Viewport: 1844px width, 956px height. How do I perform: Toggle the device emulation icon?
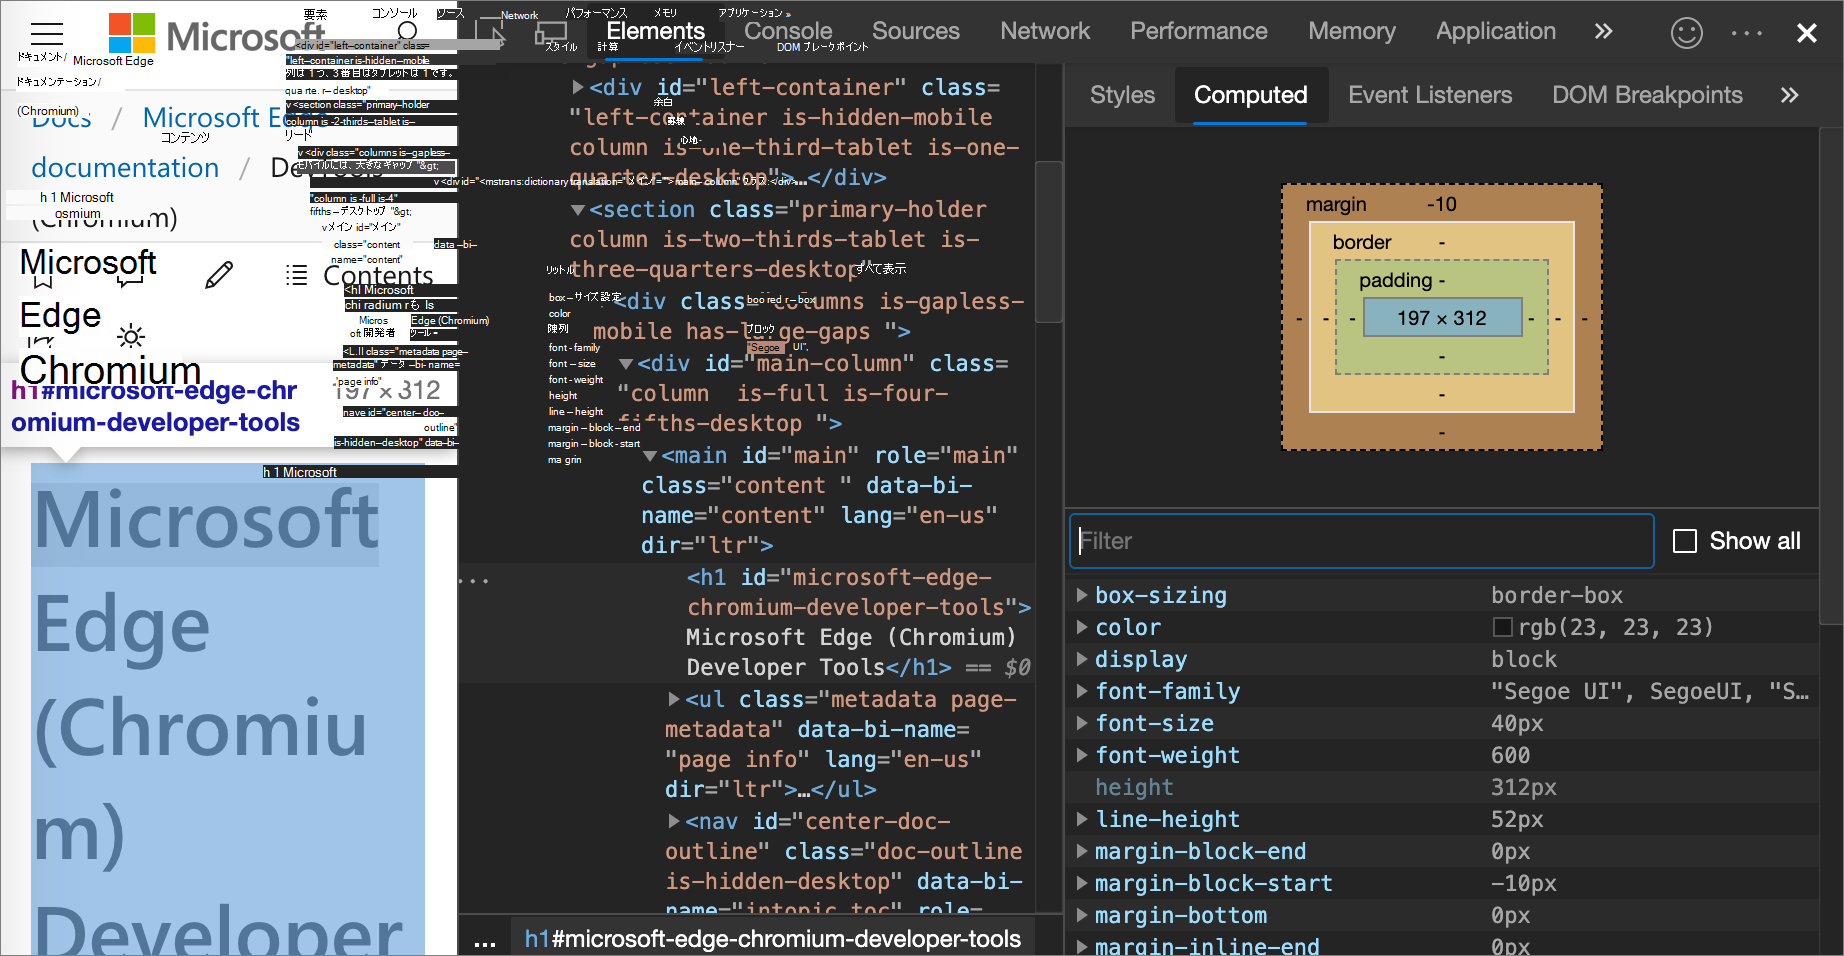[550, 33]
